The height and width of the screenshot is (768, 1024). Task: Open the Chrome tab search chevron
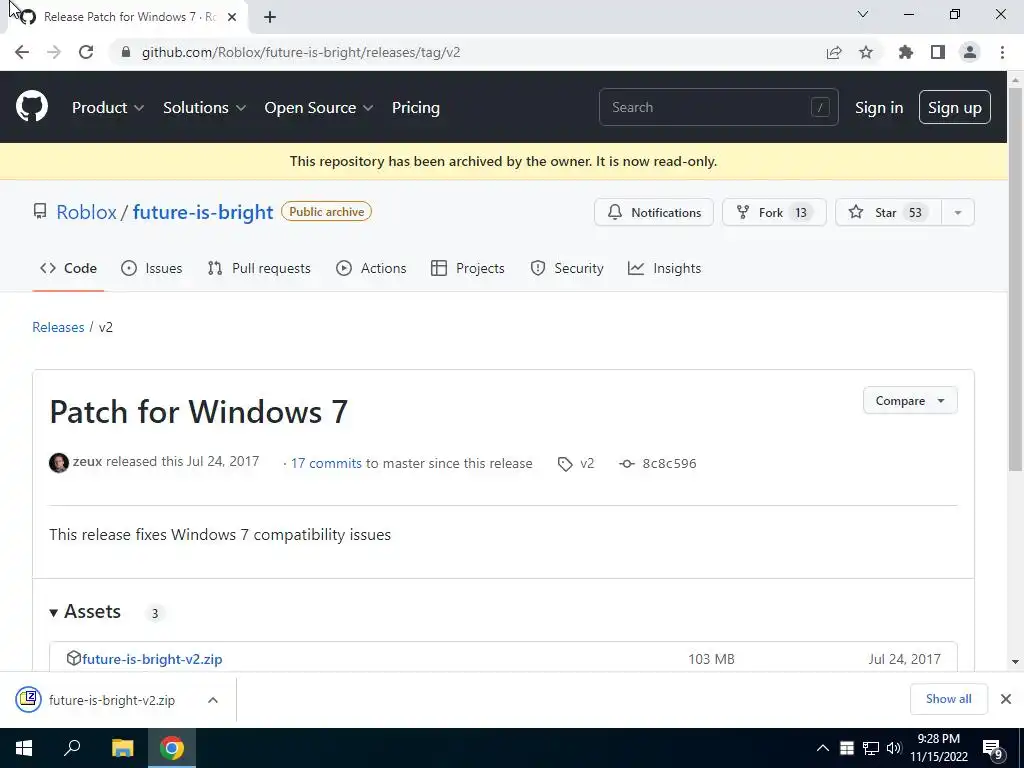(x=863, y=14)
